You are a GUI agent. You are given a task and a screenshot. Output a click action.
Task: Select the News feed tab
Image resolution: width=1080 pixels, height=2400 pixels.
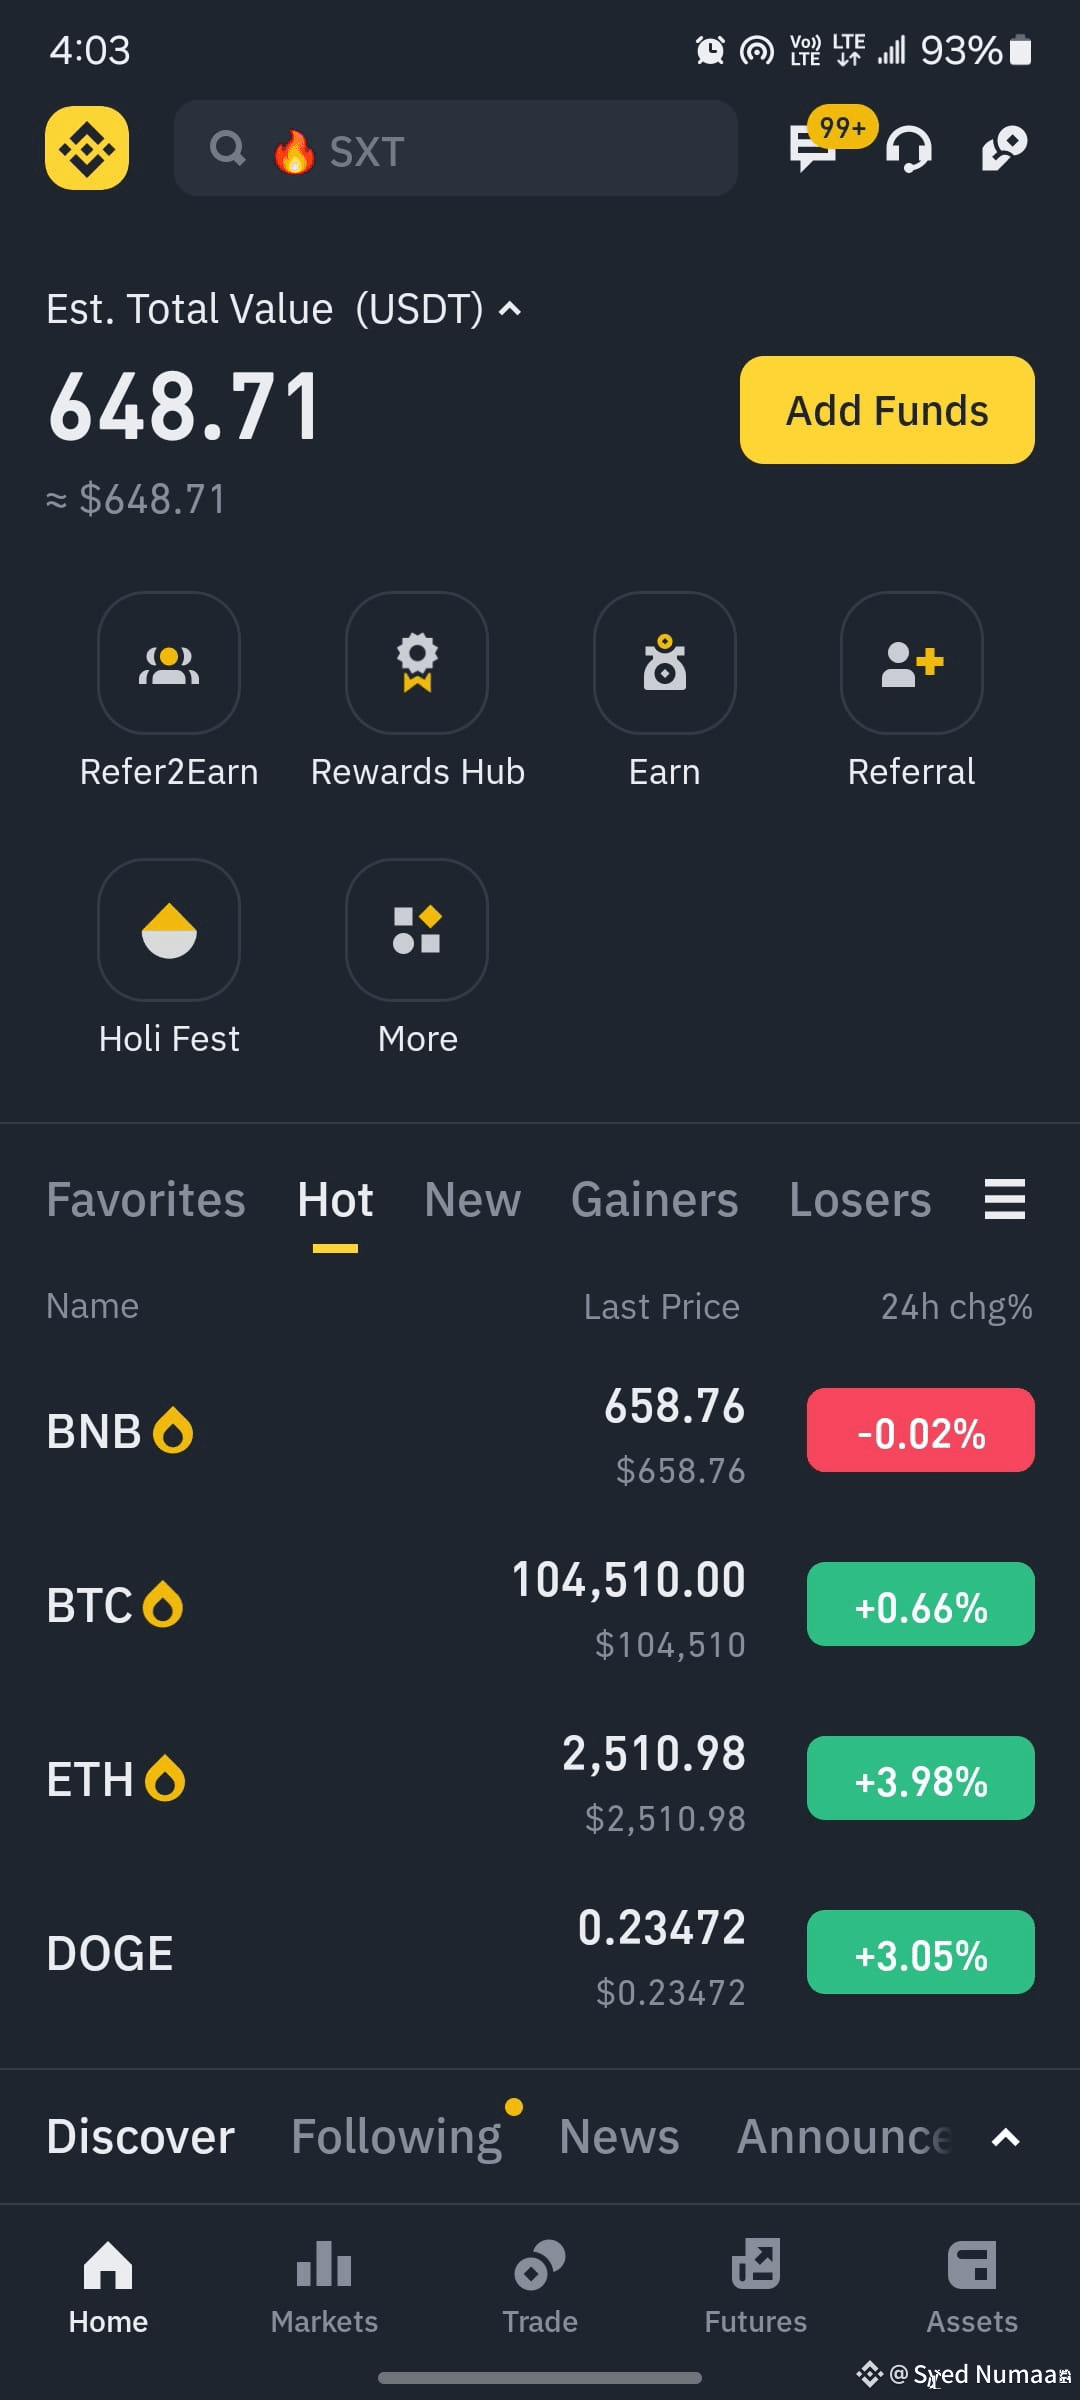pyautogui.click(x=619, y=2137)
